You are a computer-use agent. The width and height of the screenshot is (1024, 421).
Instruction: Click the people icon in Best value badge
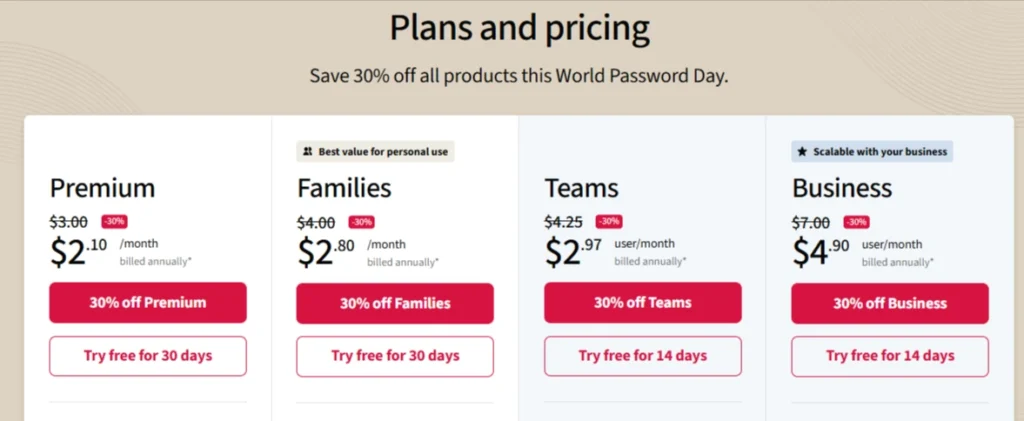(308, 152)
